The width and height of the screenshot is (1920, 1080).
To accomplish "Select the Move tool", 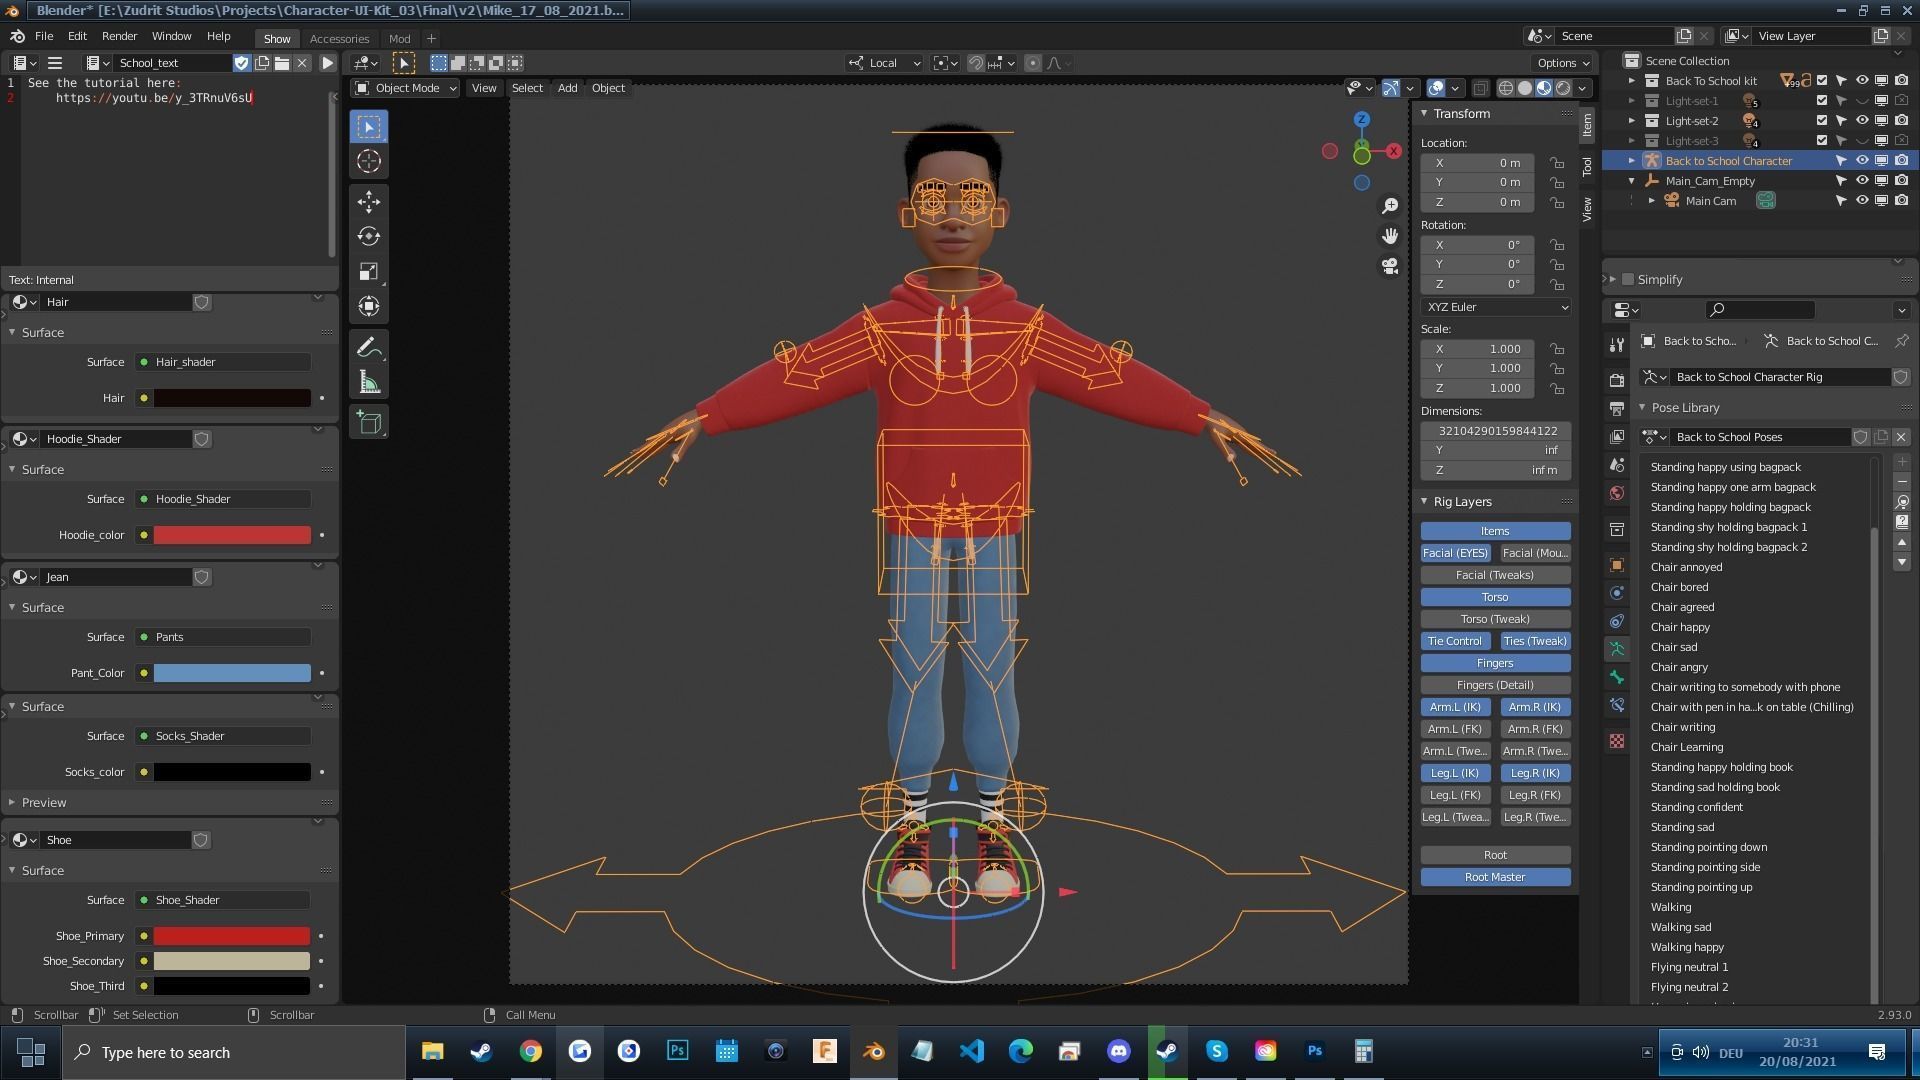I will point(369,201).
